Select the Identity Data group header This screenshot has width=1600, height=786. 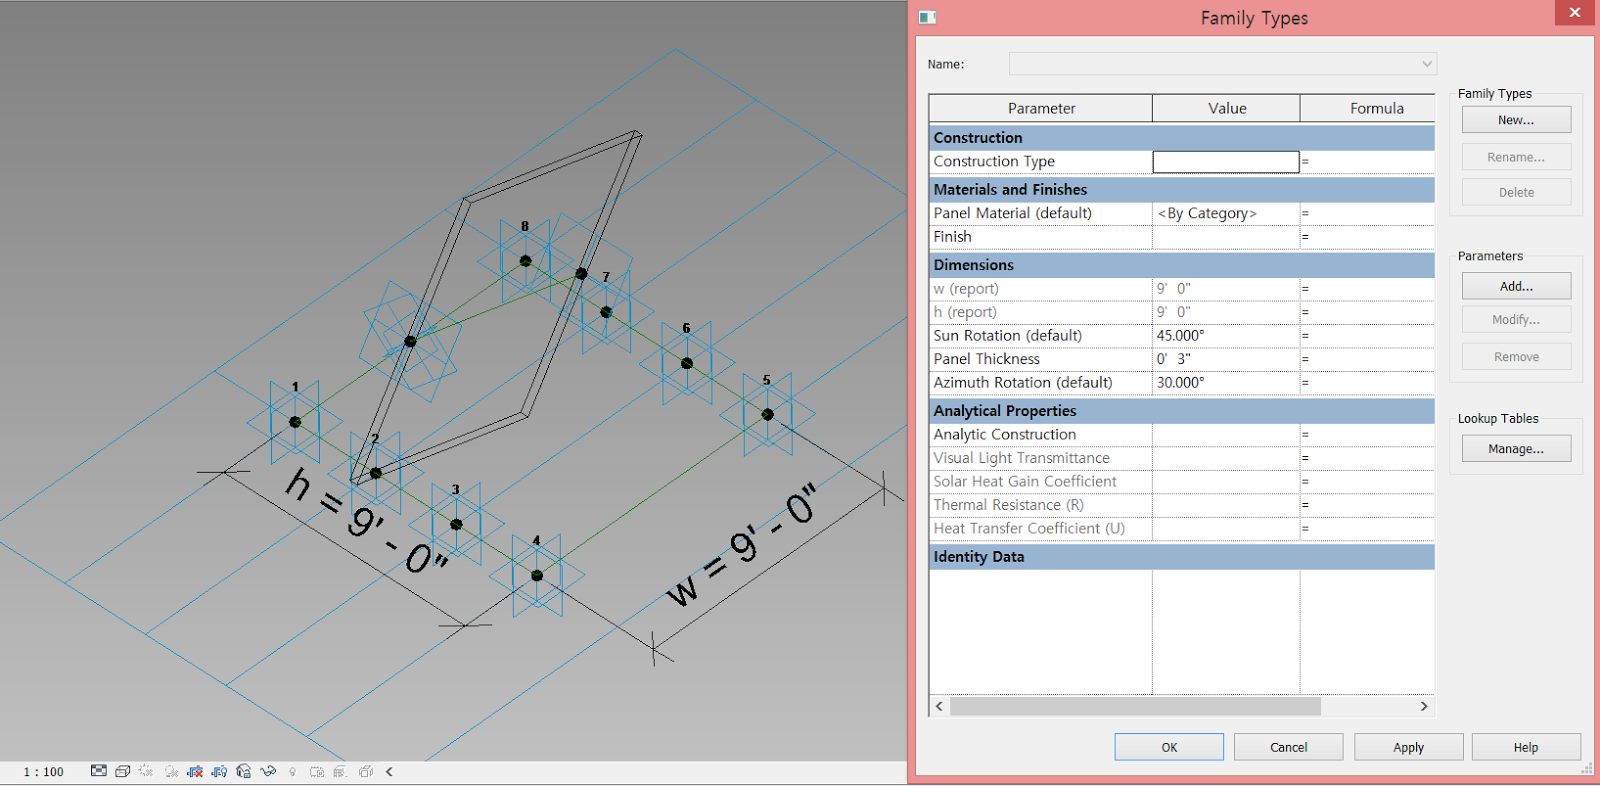(x=1182, y=557)
